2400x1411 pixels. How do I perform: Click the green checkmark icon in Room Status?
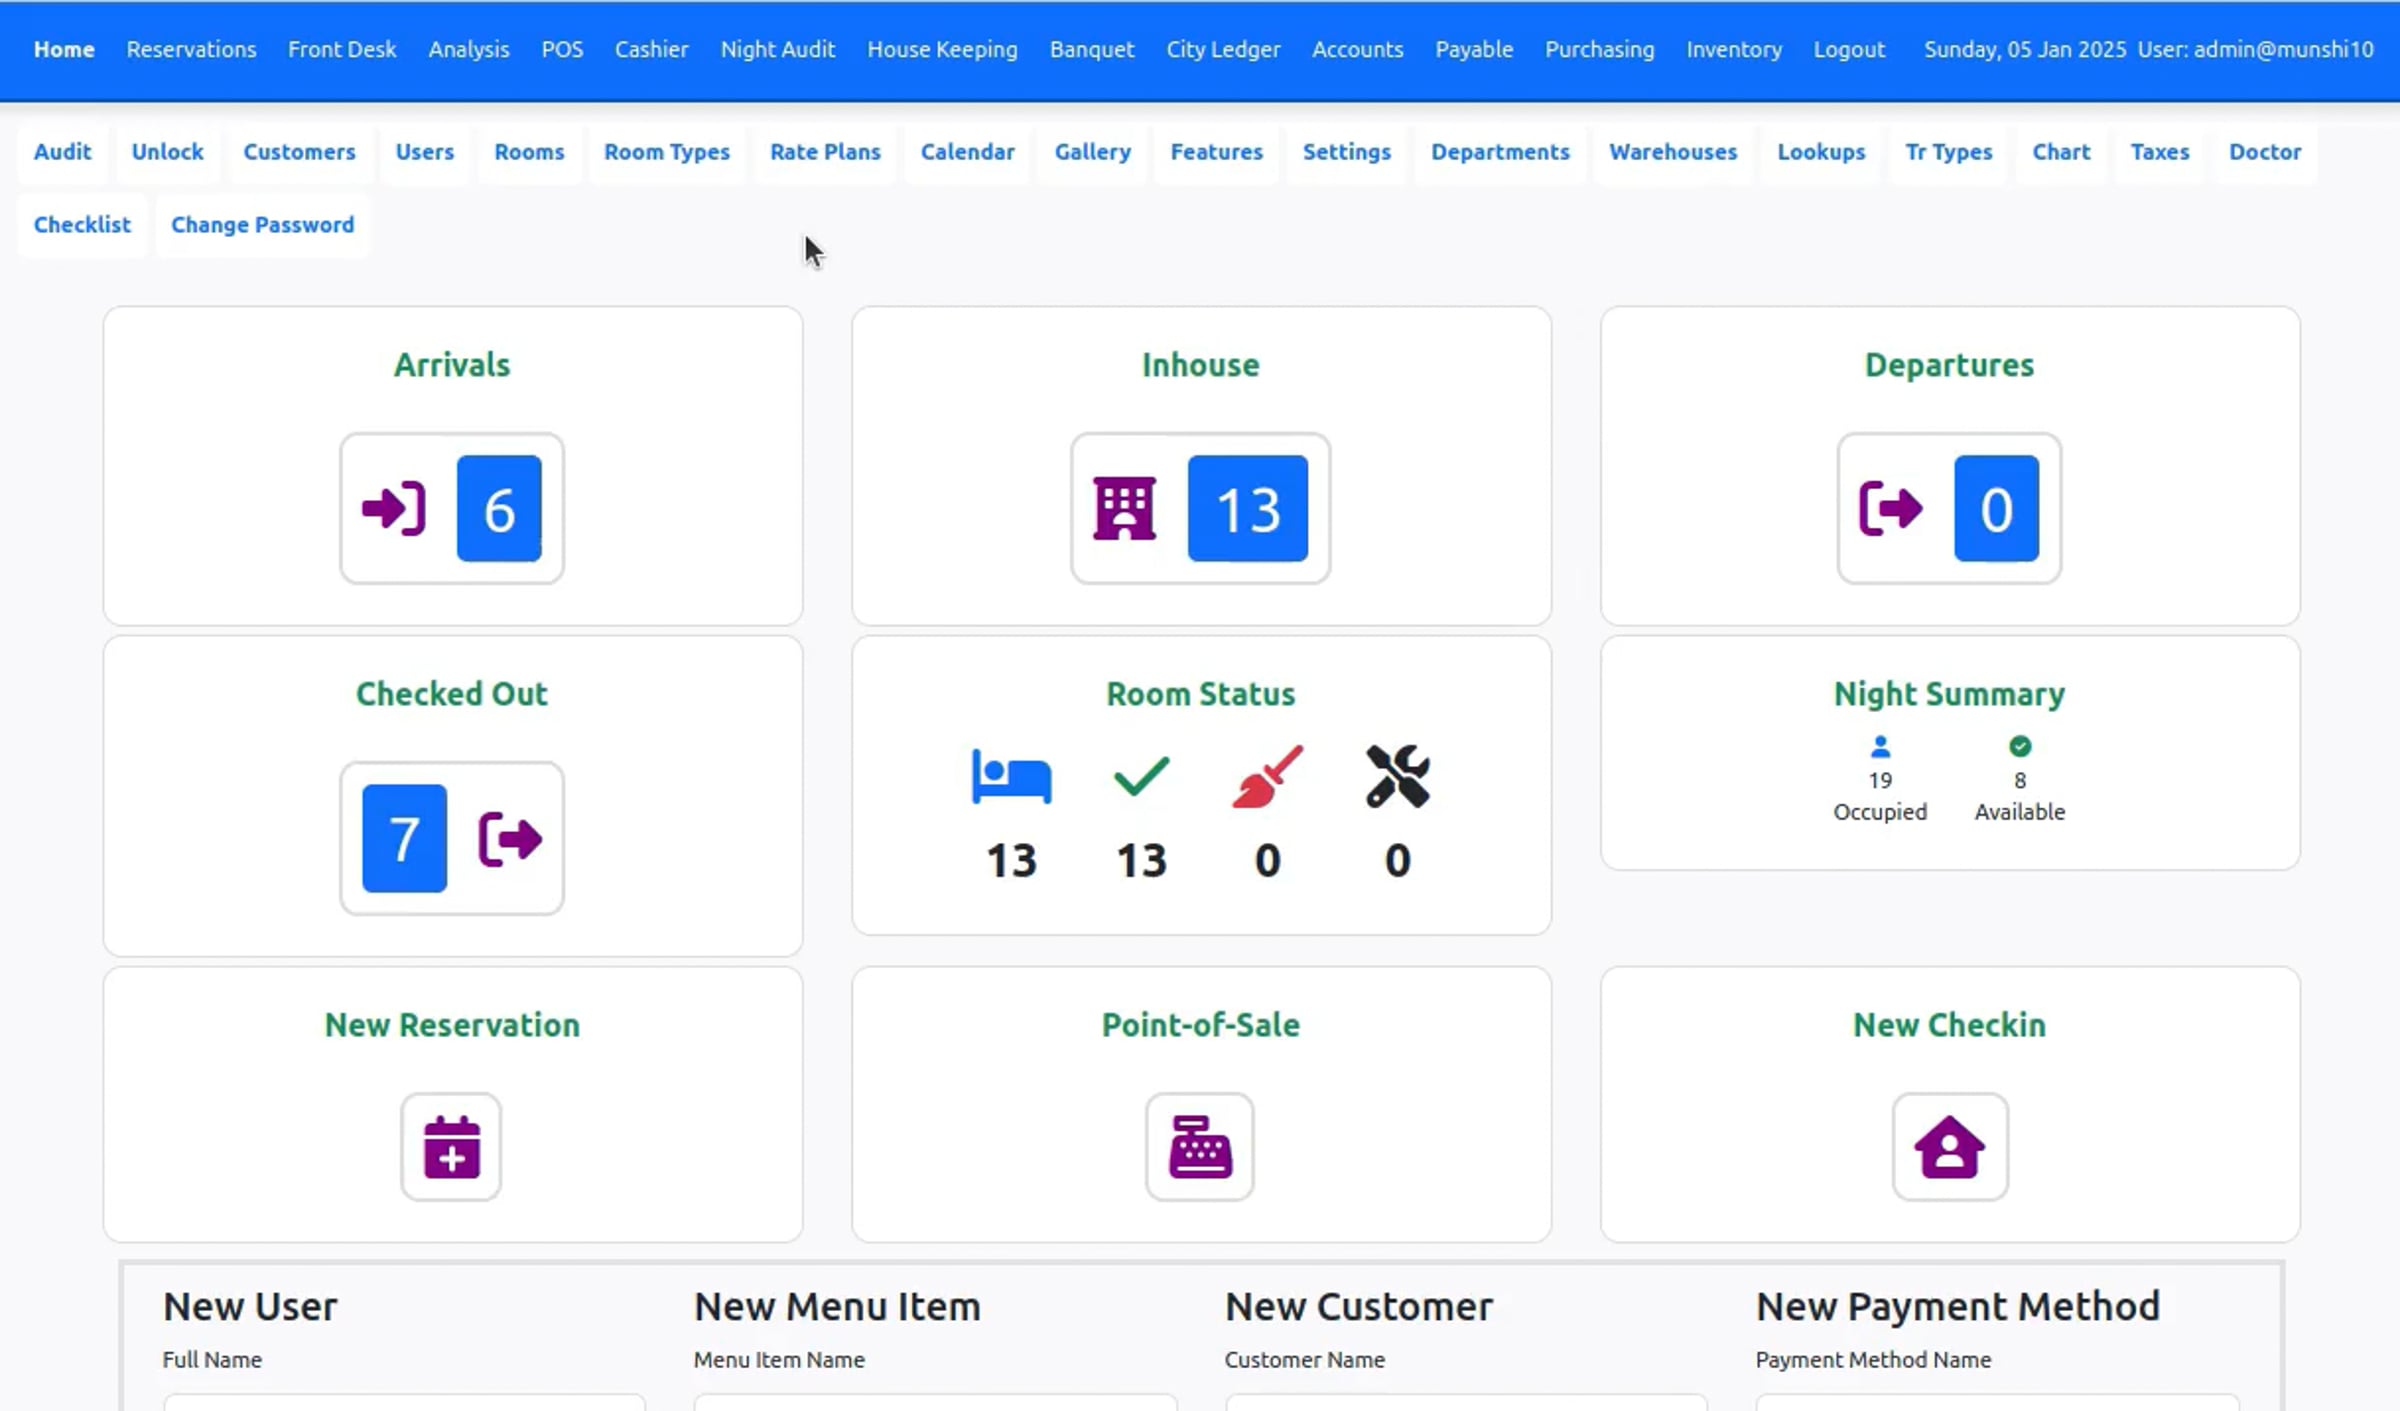(x=1141, y=776)
